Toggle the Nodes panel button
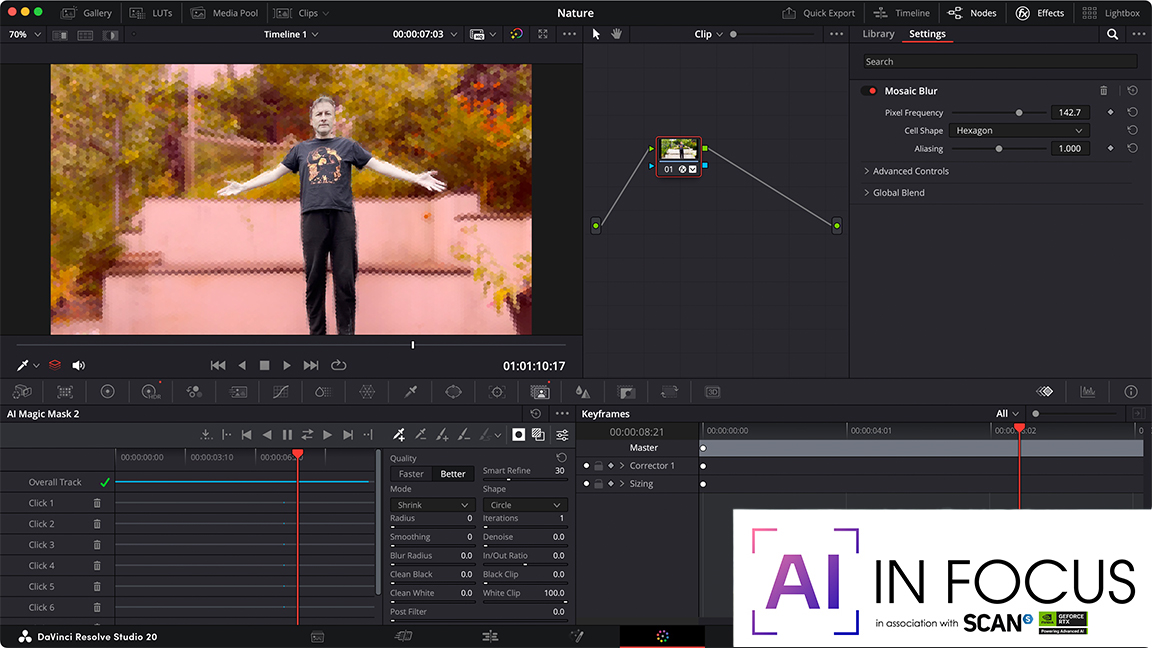 pyautogui.click(x=972, y=13)
